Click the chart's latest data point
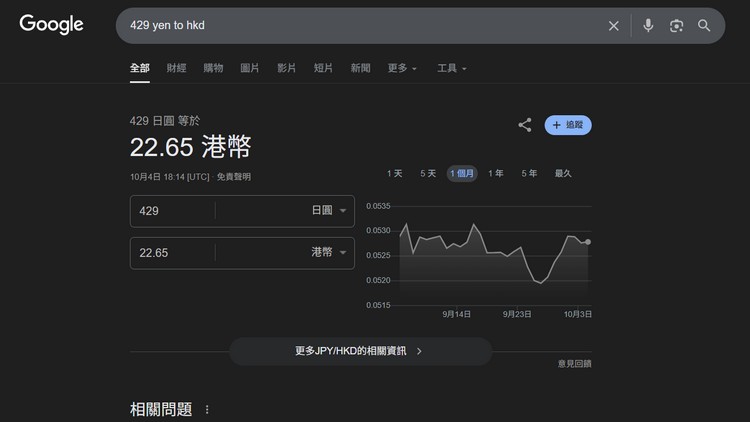The image size is (750, 422). pyautogui.click(x=587, y=242)
